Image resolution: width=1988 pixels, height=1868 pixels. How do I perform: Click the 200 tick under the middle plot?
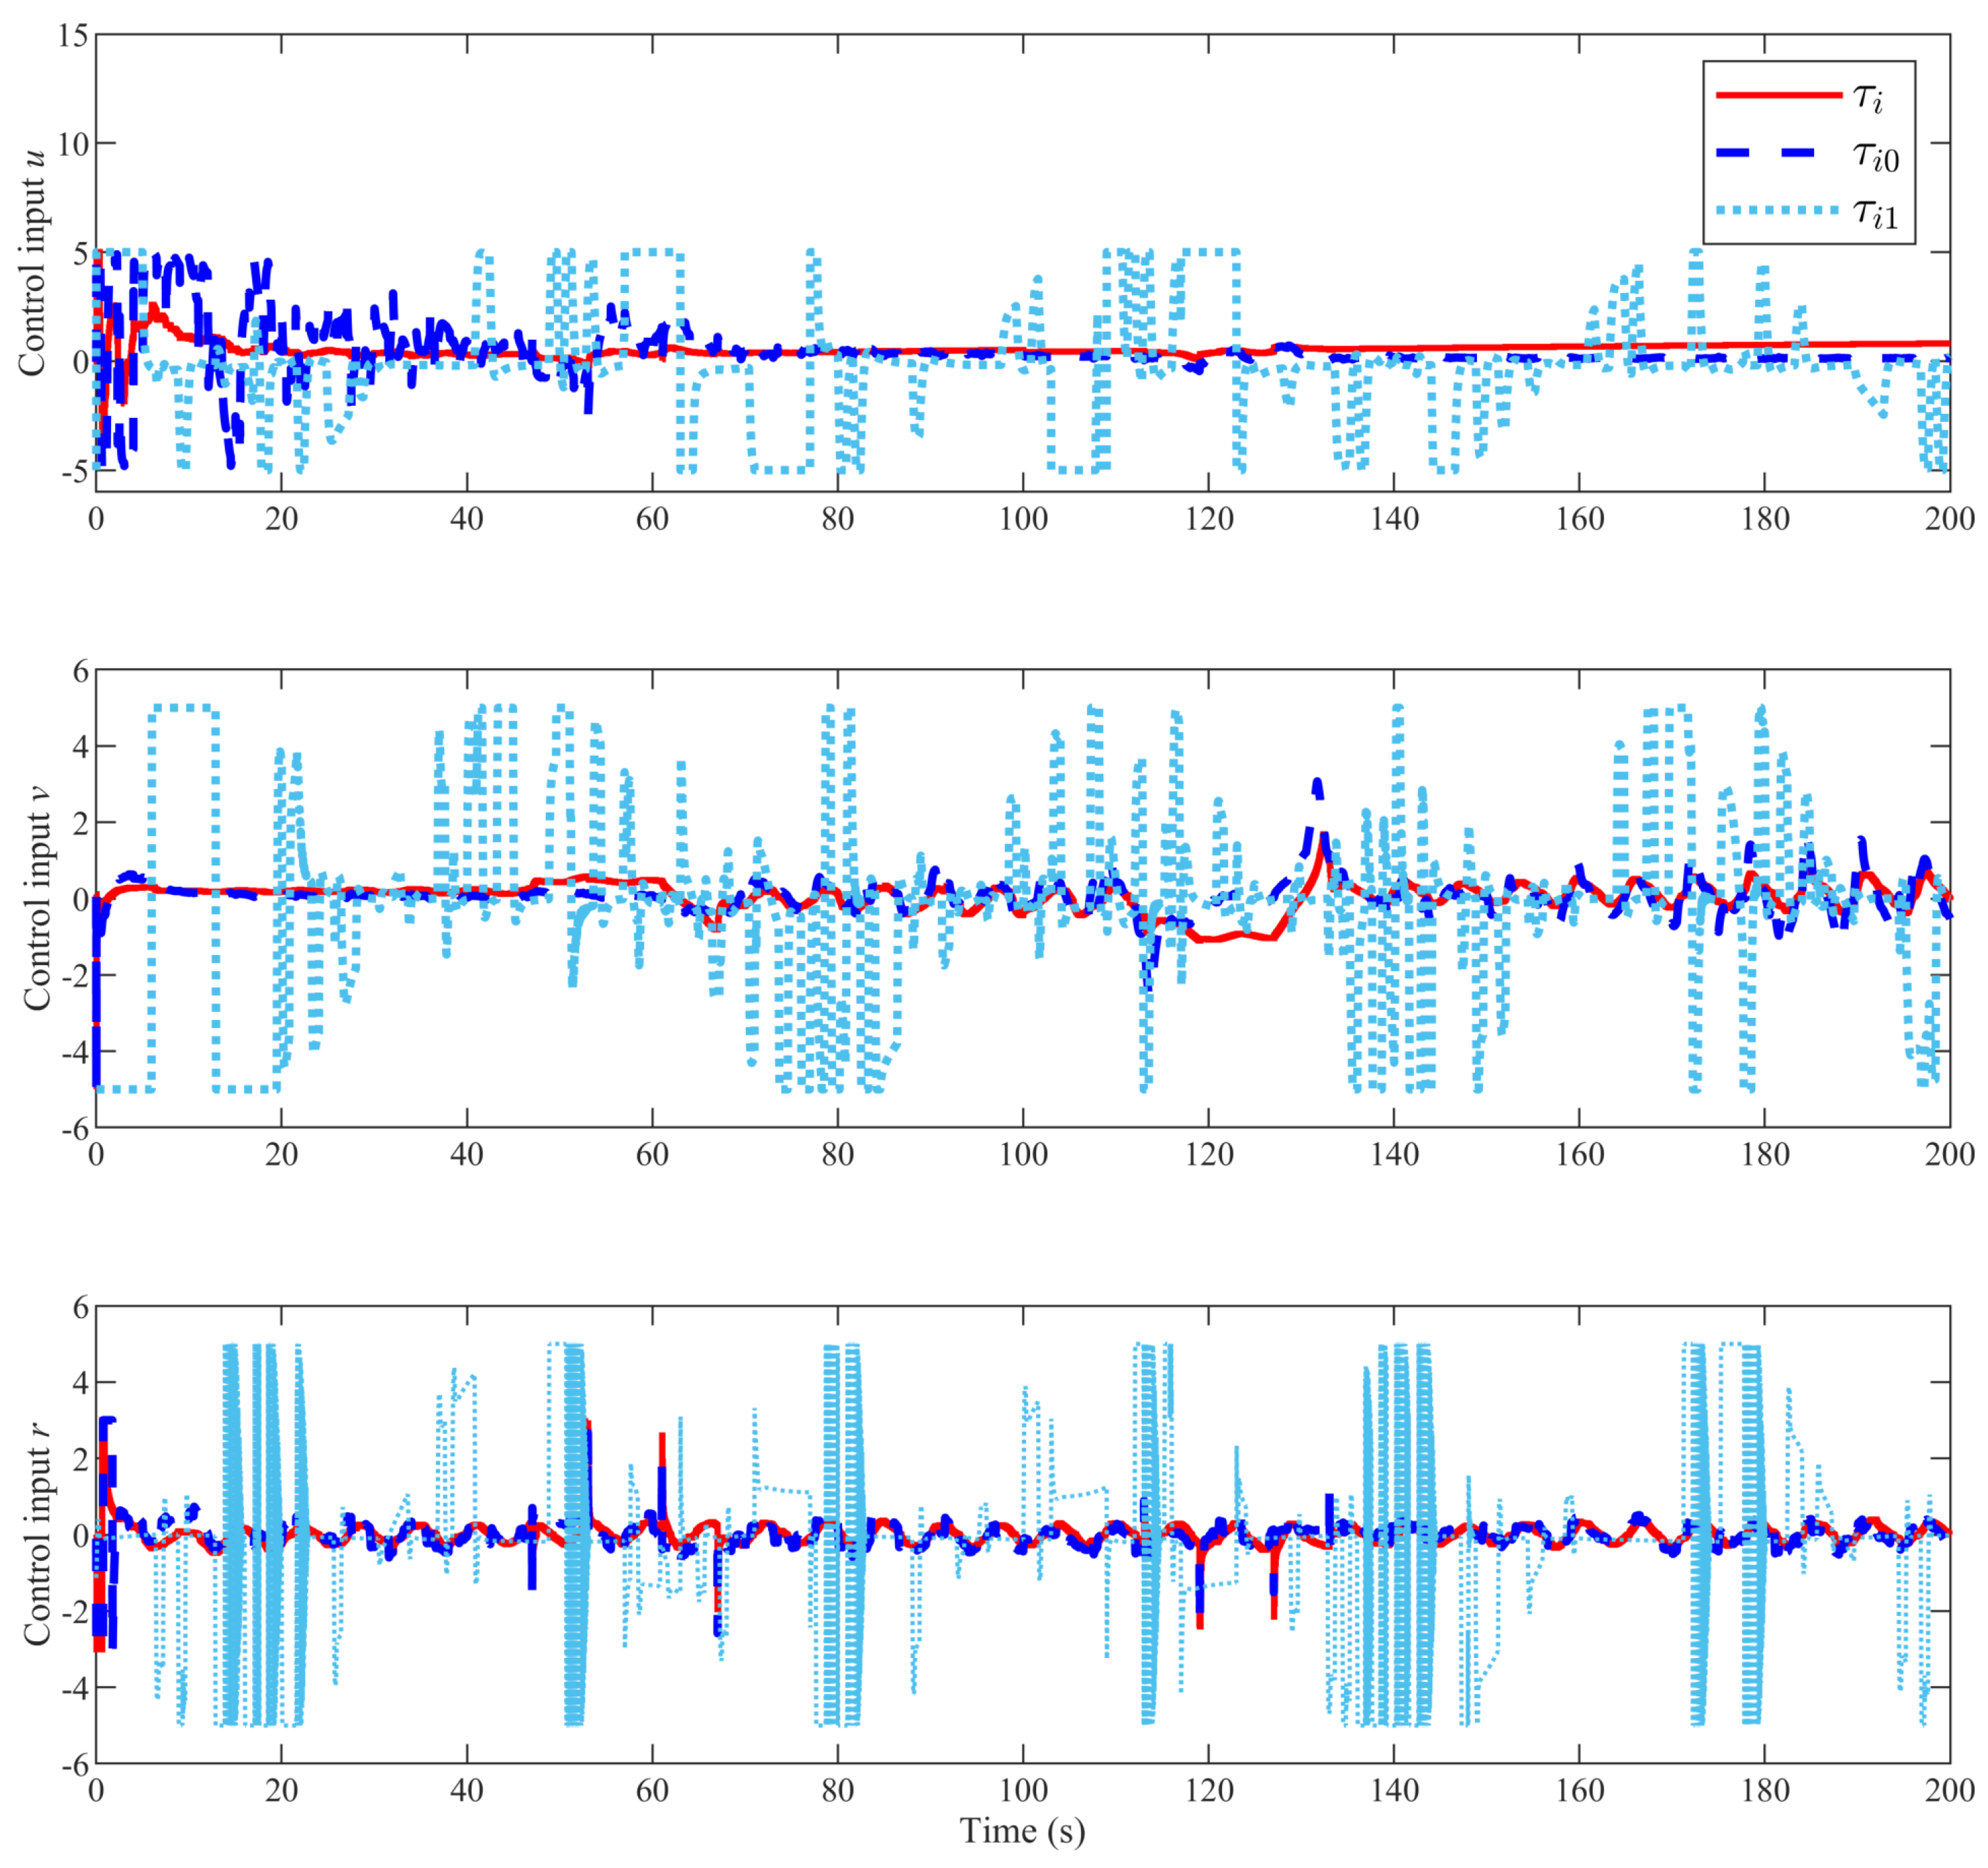coord(1950,1155)
